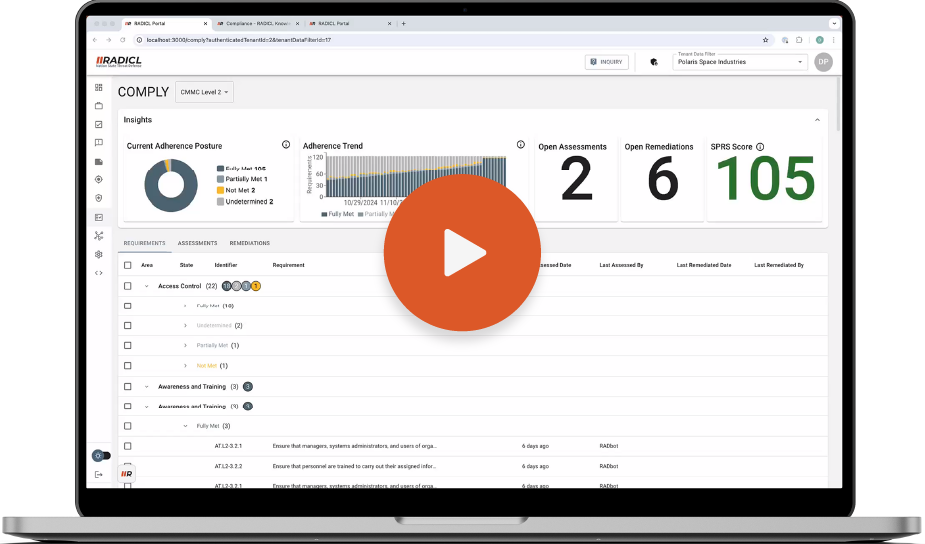Switch to the Remediations tab
This screenshot has width=925, height=544.
tap(249, 243)
